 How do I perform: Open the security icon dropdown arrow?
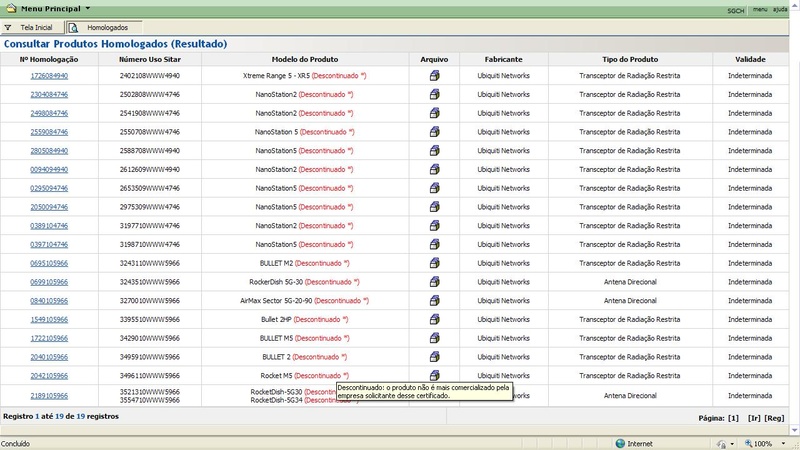[x=732, y=444]
